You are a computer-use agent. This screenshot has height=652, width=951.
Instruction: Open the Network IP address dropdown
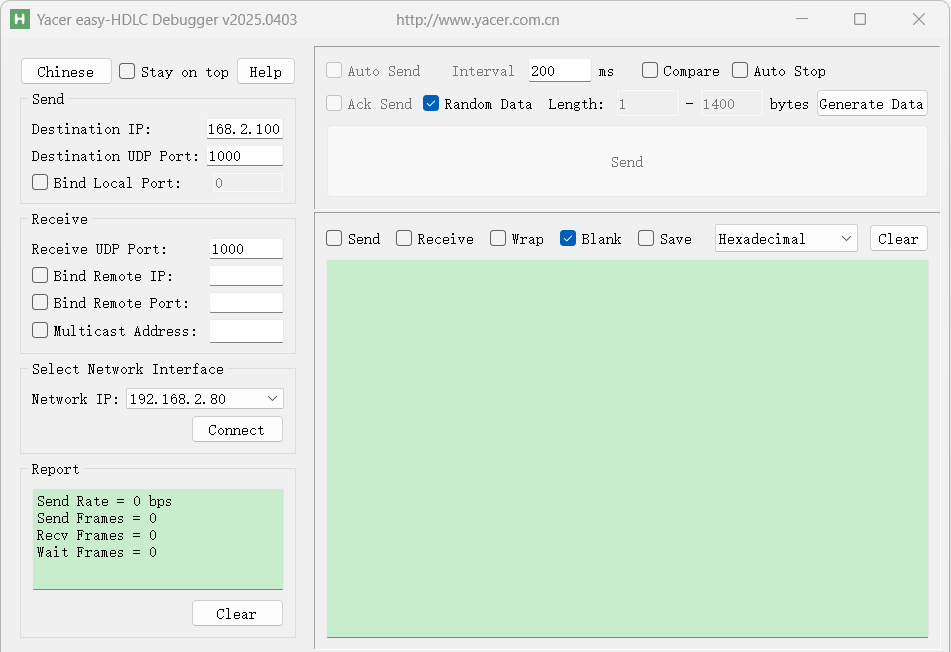[204, 398]
